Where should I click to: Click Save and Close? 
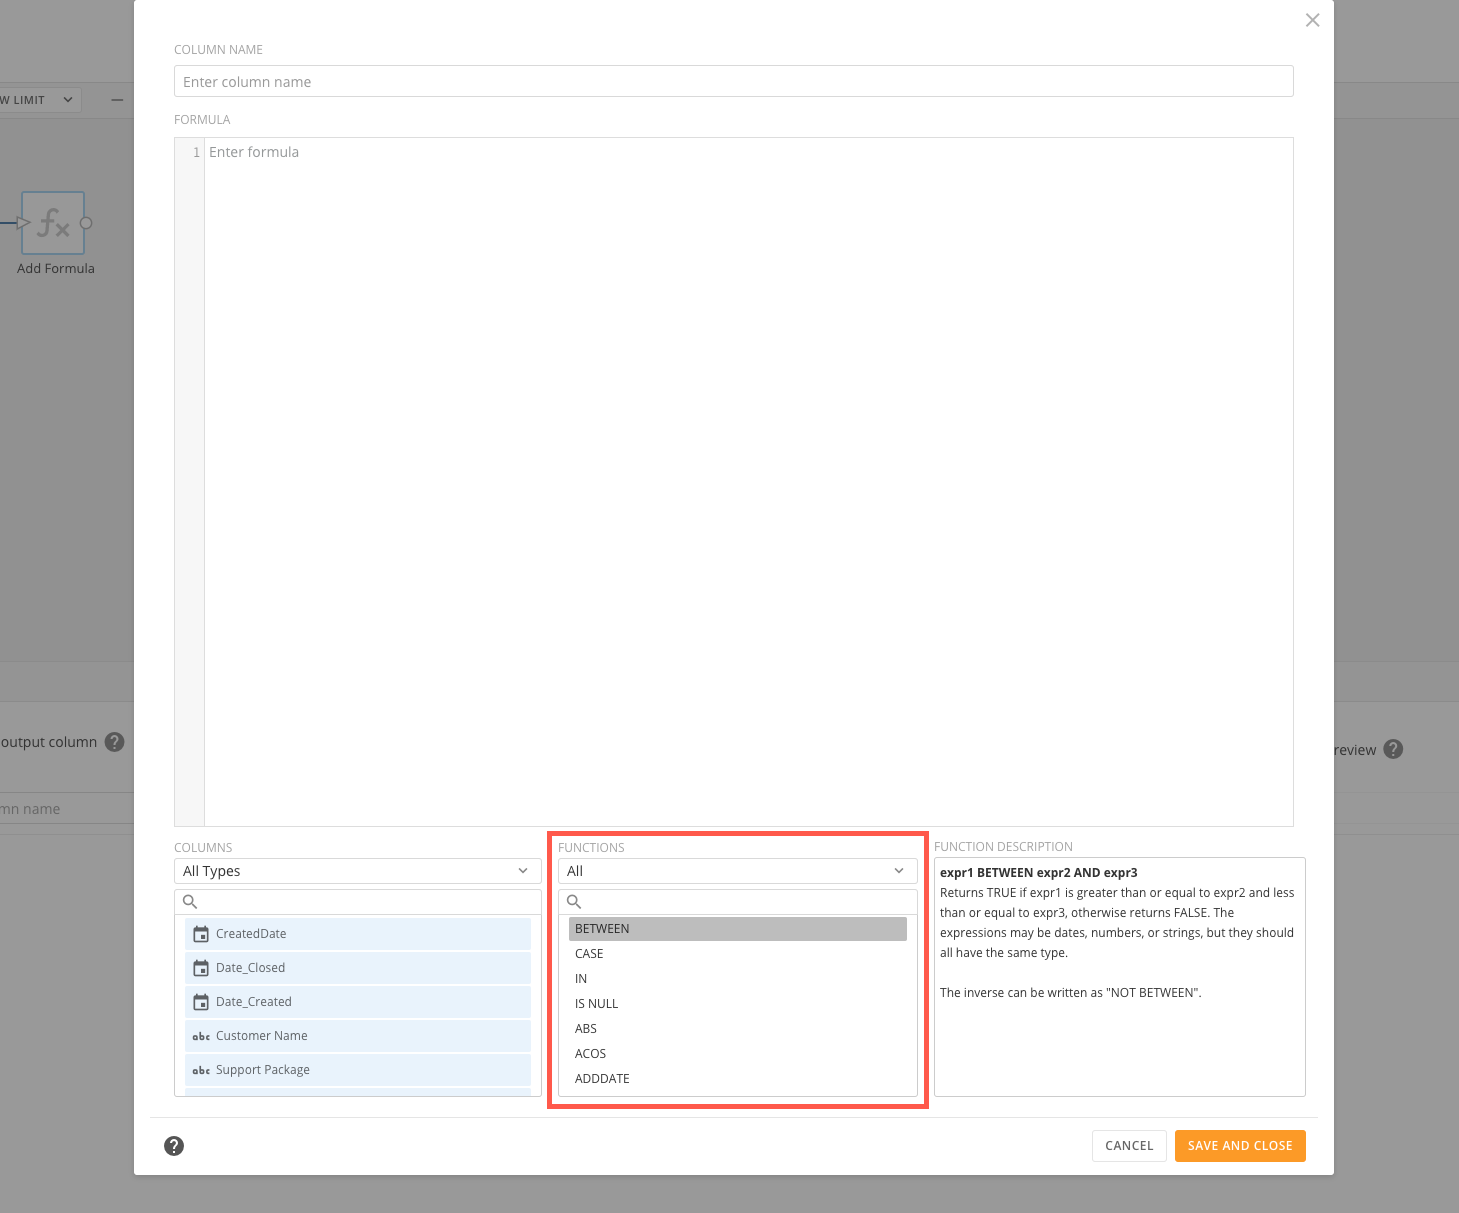pyautogui.click(x=1240, y=1145)
